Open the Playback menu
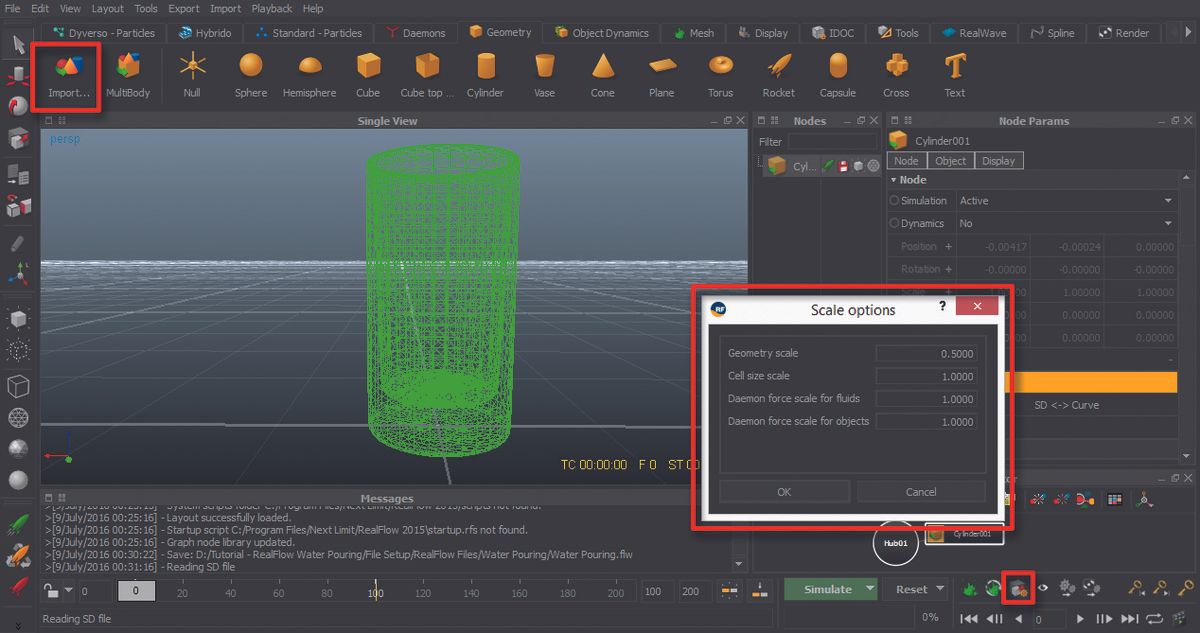This screenshot has height=633, width=1200. click(x=270, y=8)
